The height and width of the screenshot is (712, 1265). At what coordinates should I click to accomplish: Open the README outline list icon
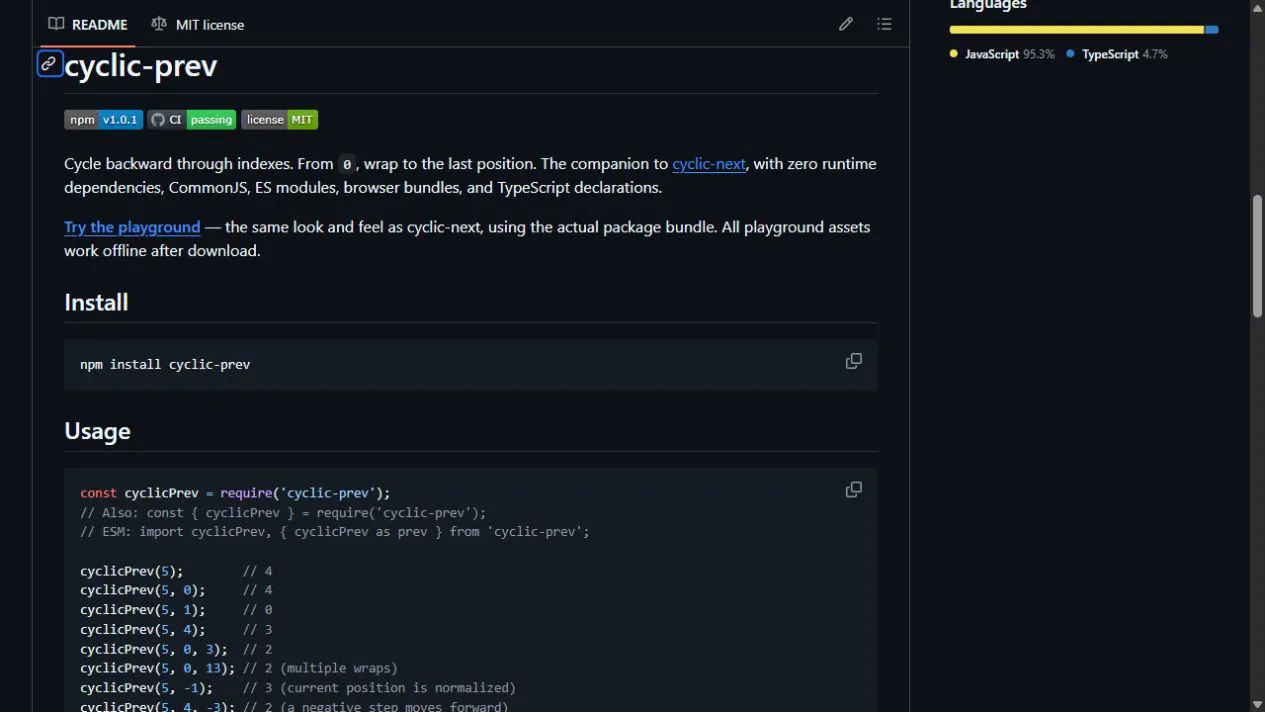click(x=884, y=24)
